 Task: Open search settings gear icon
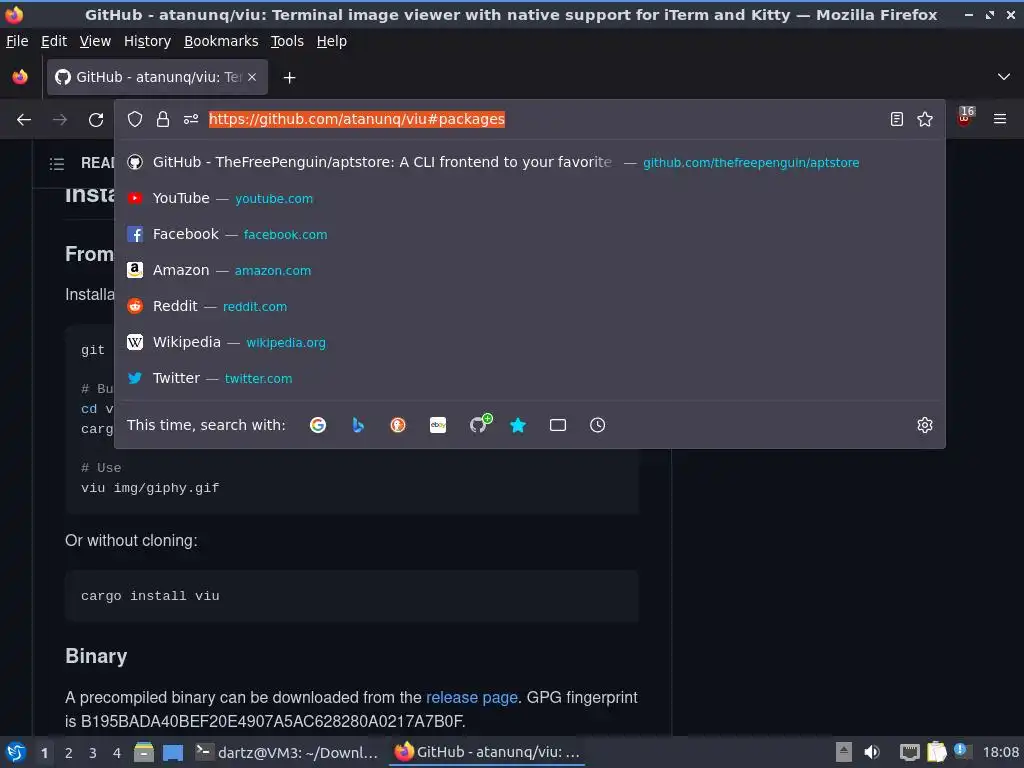[x=925, y=425]
